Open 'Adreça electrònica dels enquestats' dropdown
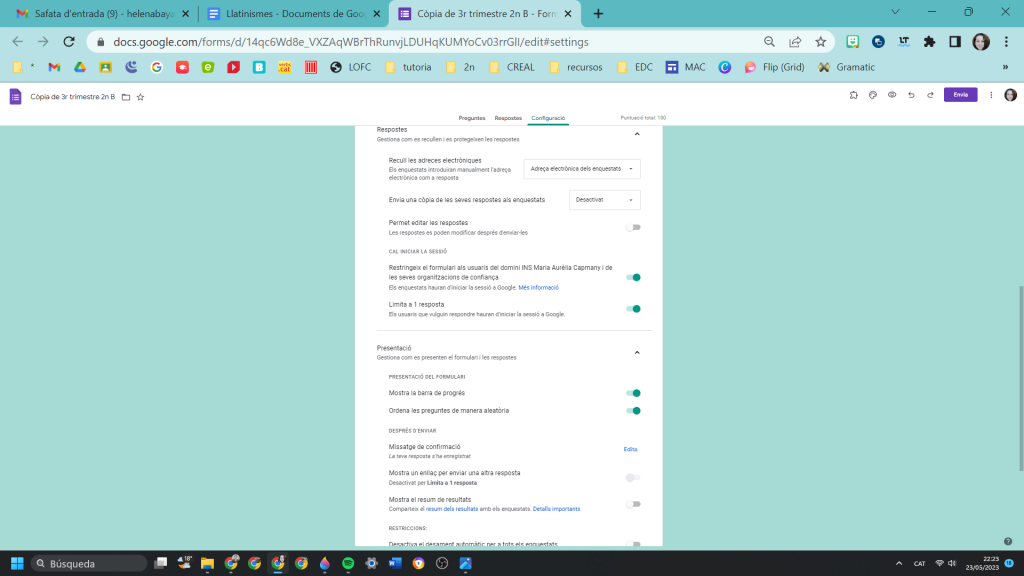This screenshot has height=576, width=1024. coord(582,169)
